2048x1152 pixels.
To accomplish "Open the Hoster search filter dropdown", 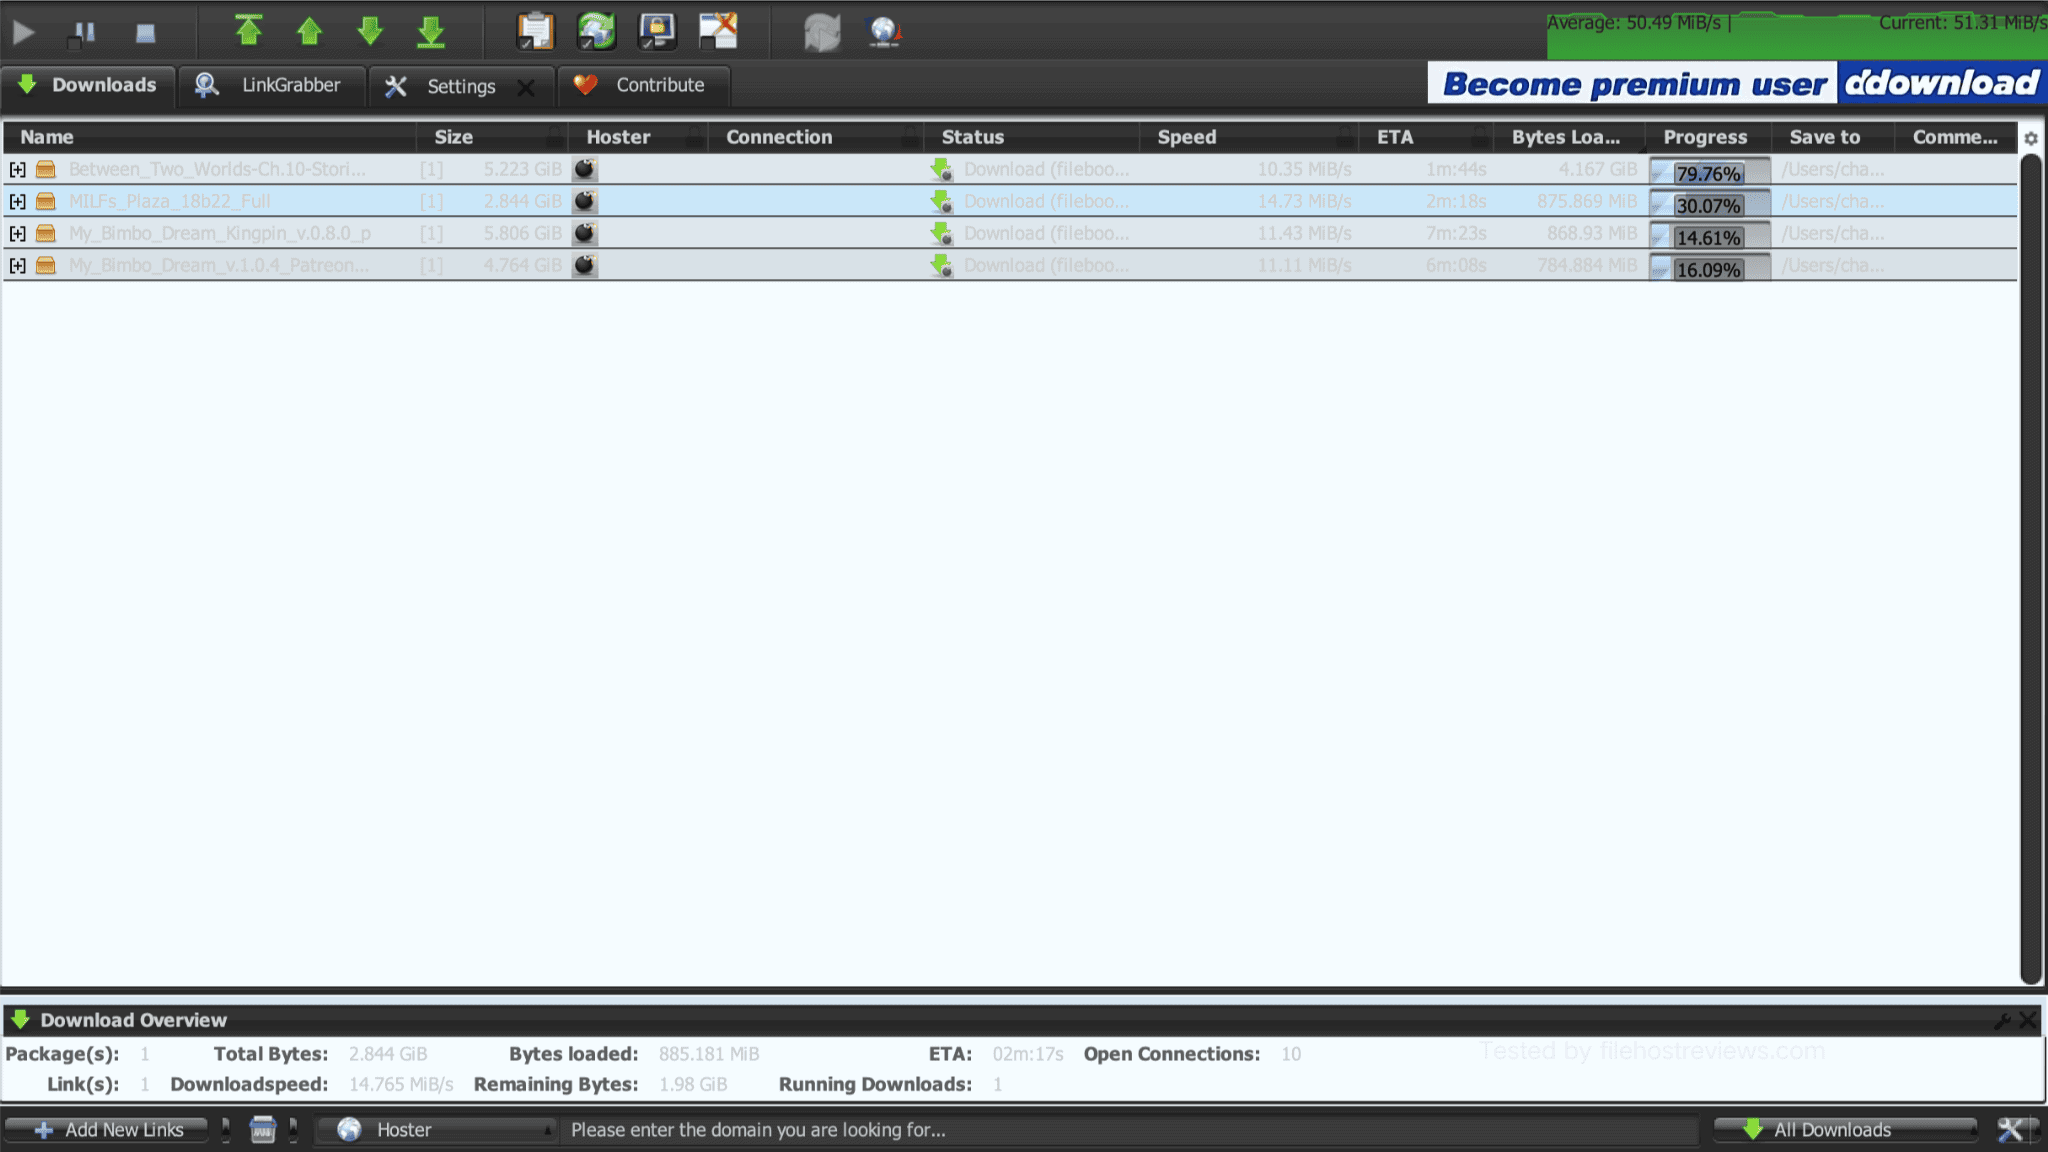I will (x=437, y=1130).
